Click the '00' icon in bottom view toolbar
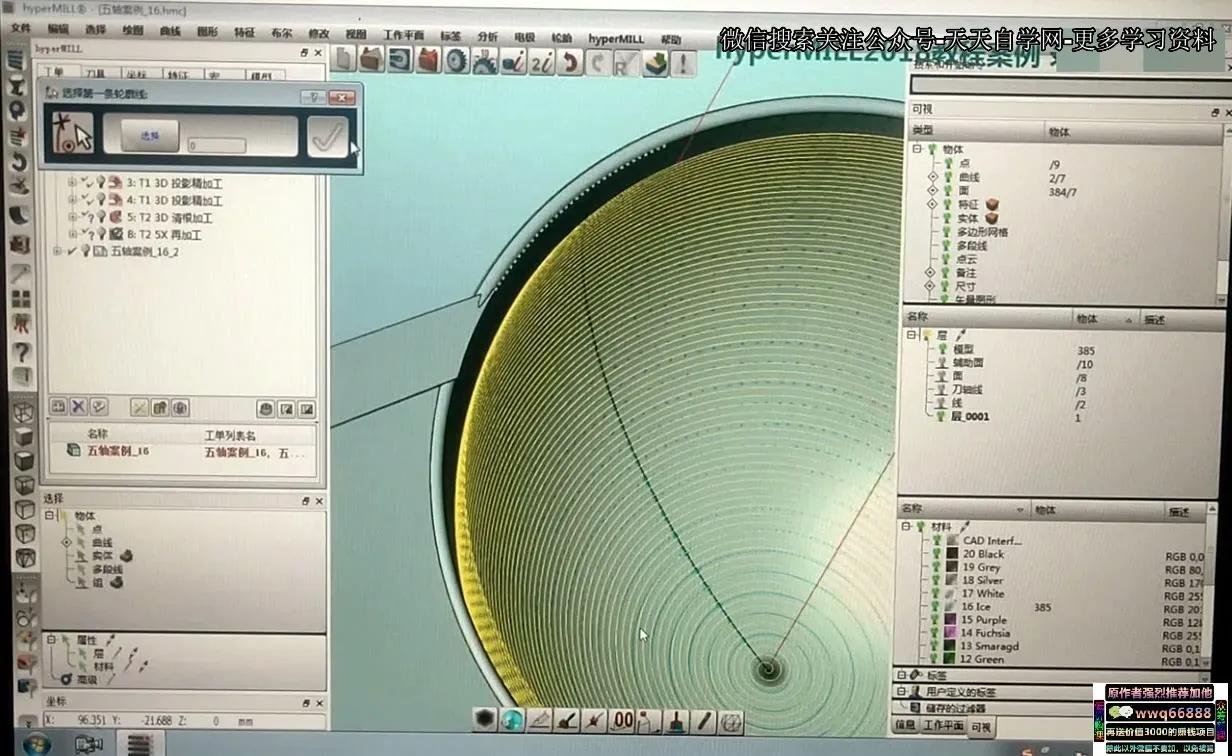This screenshot has width=1232, height=756. [622, 720]
